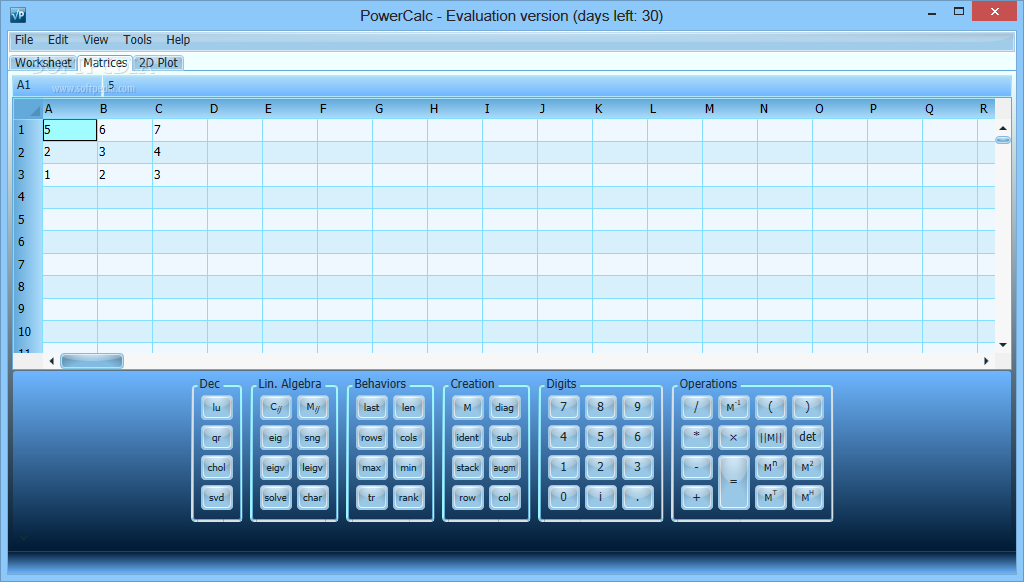Viewport: 1024px width, 582px height.
Task: Click the svd decomposition button
Action: tap(216, 498)
